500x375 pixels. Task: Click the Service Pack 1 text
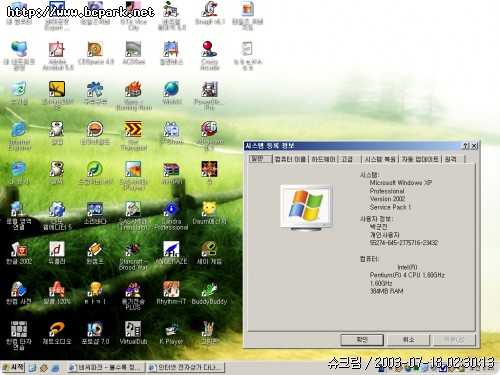390,207
